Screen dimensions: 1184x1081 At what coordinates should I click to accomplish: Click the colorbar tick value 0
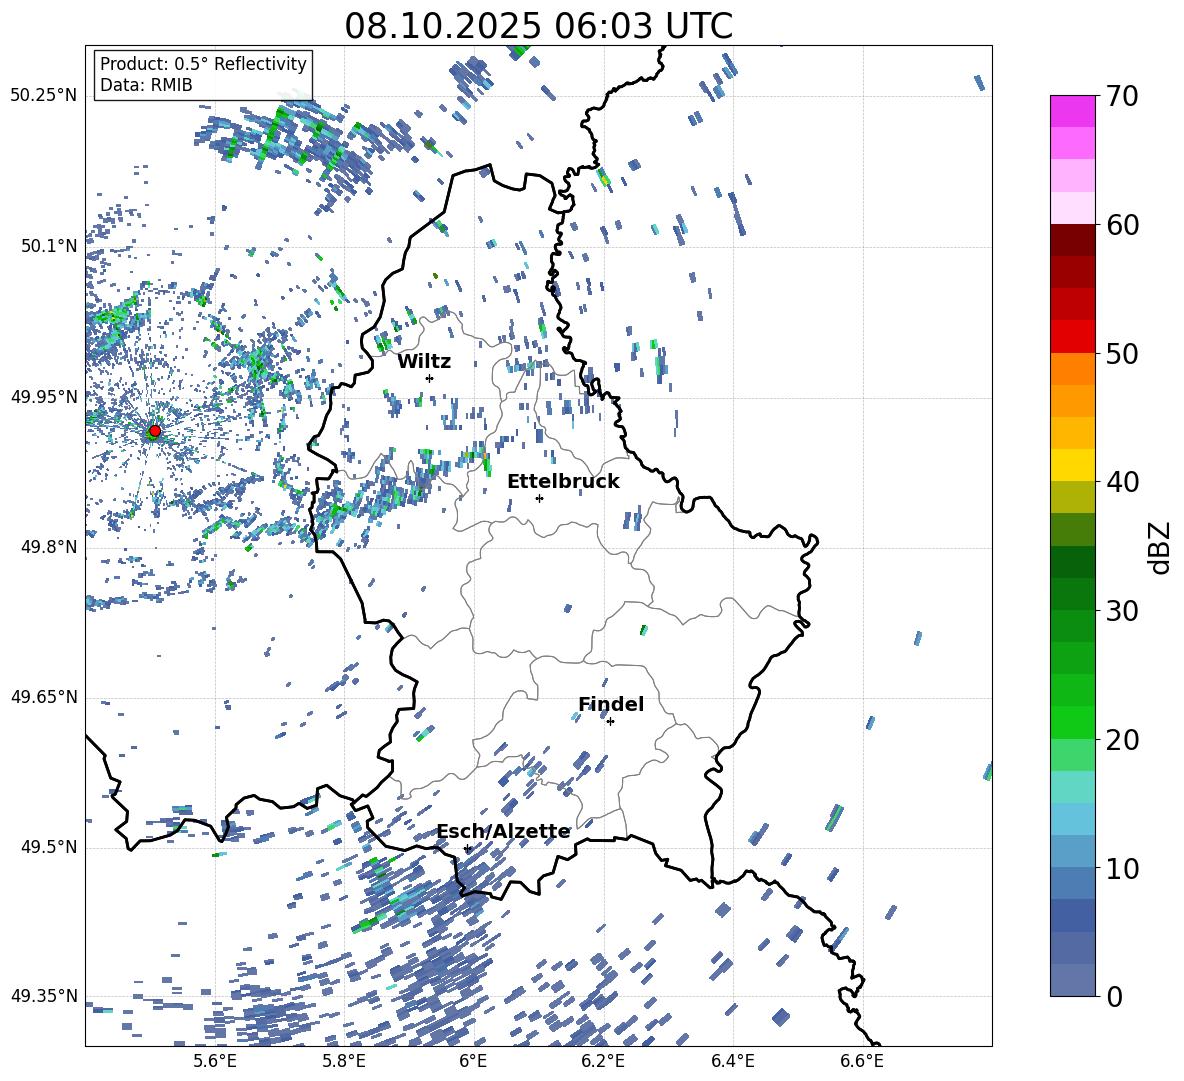(x=1114, y=996)
